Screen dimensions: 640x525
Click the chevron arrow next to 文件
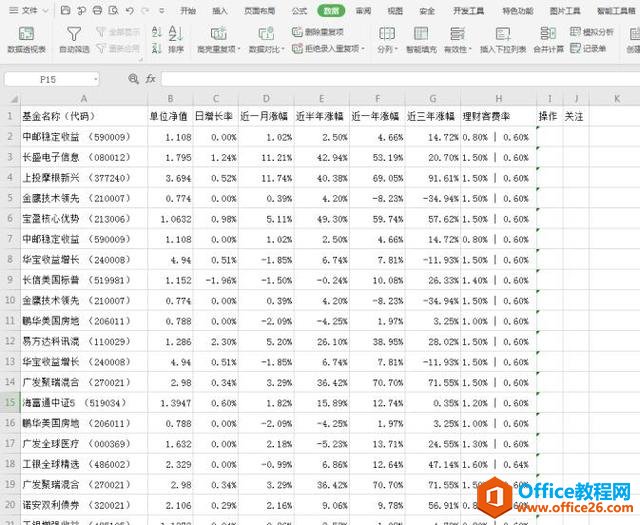click(x=45, y=11)
